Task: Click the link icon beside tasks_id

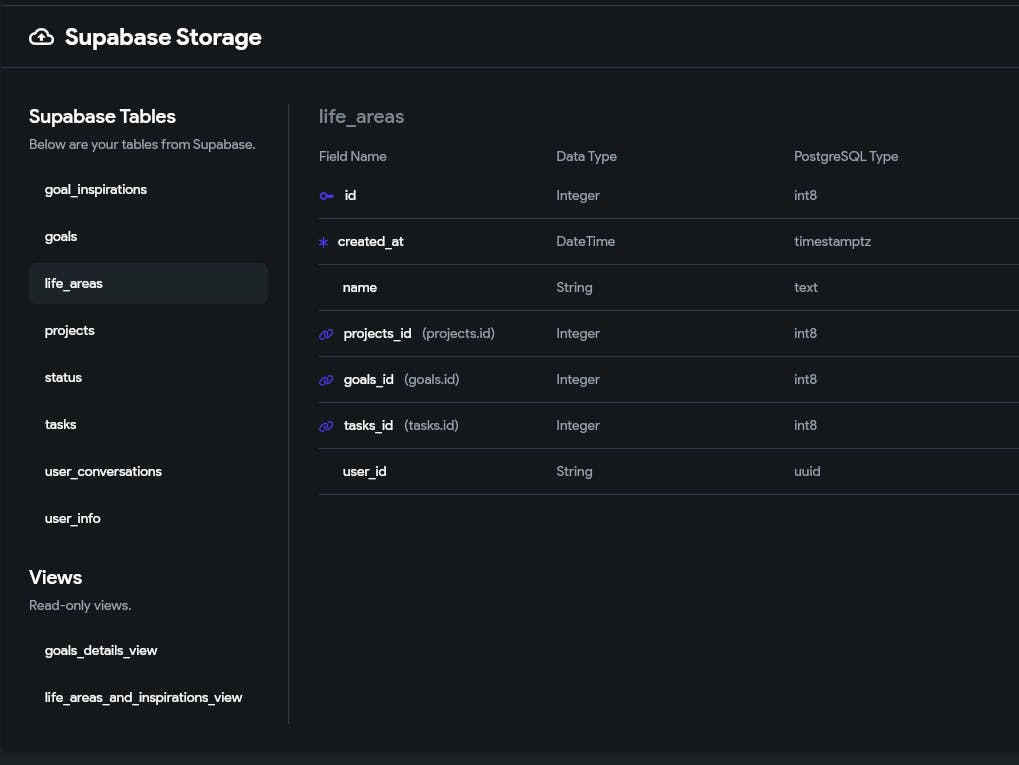Action: (326, 426)
